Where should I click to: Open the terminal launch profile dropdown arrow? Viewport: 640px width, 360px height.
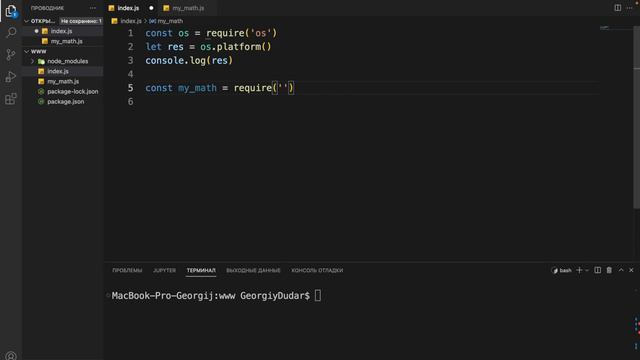pyautogui.click(x=587, y=270)
